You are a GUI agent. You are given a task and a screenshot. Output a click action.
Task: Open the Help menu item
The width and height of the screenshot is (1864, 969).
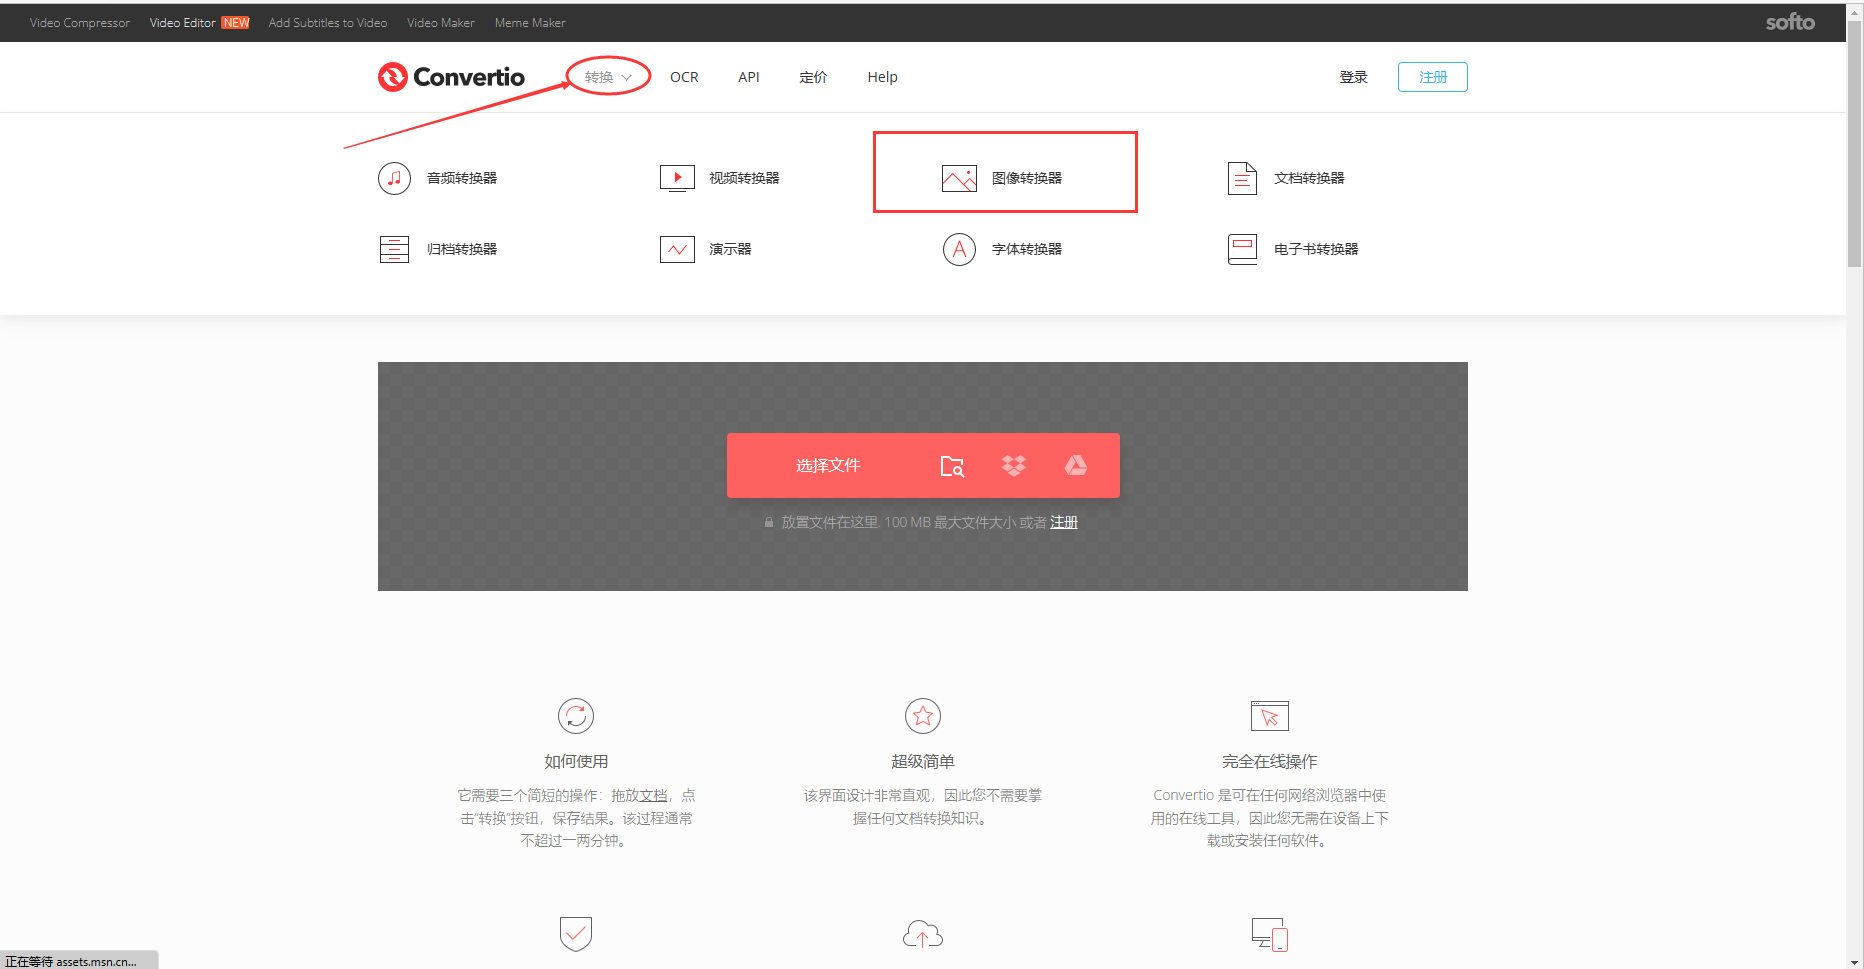(x=882, y=77)
